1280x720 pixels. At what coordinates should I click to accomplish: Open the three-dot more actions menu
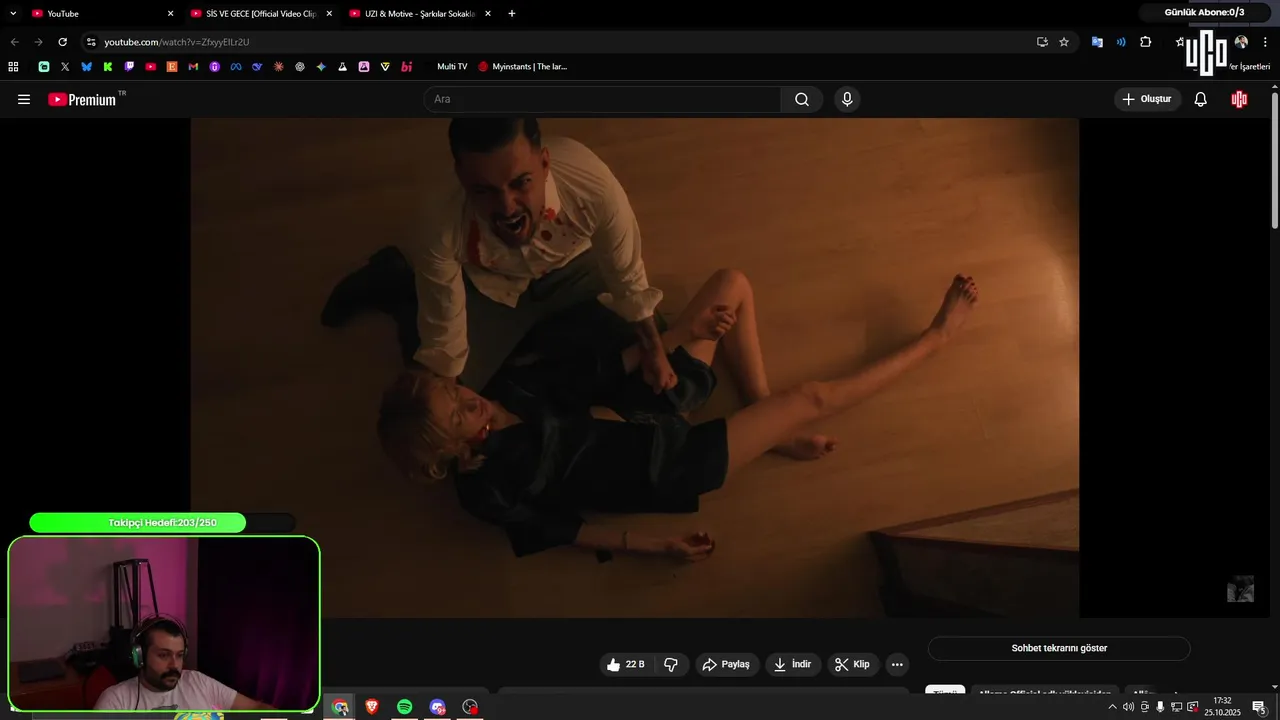click(x=897, y=664)
